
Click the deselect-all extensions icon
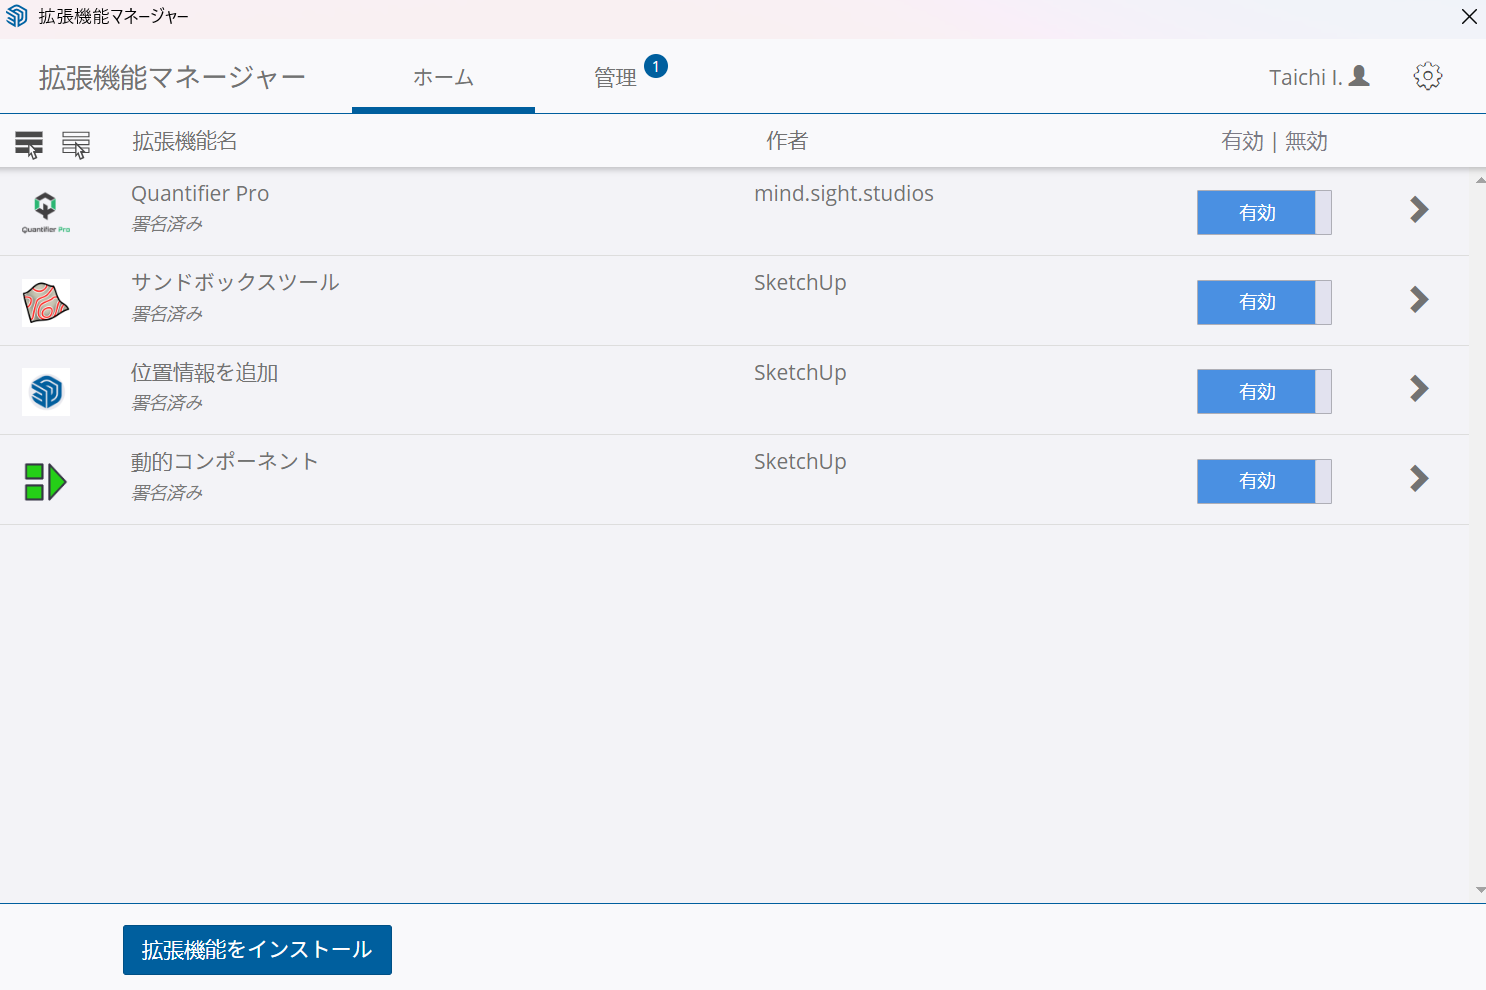(76, 144)
